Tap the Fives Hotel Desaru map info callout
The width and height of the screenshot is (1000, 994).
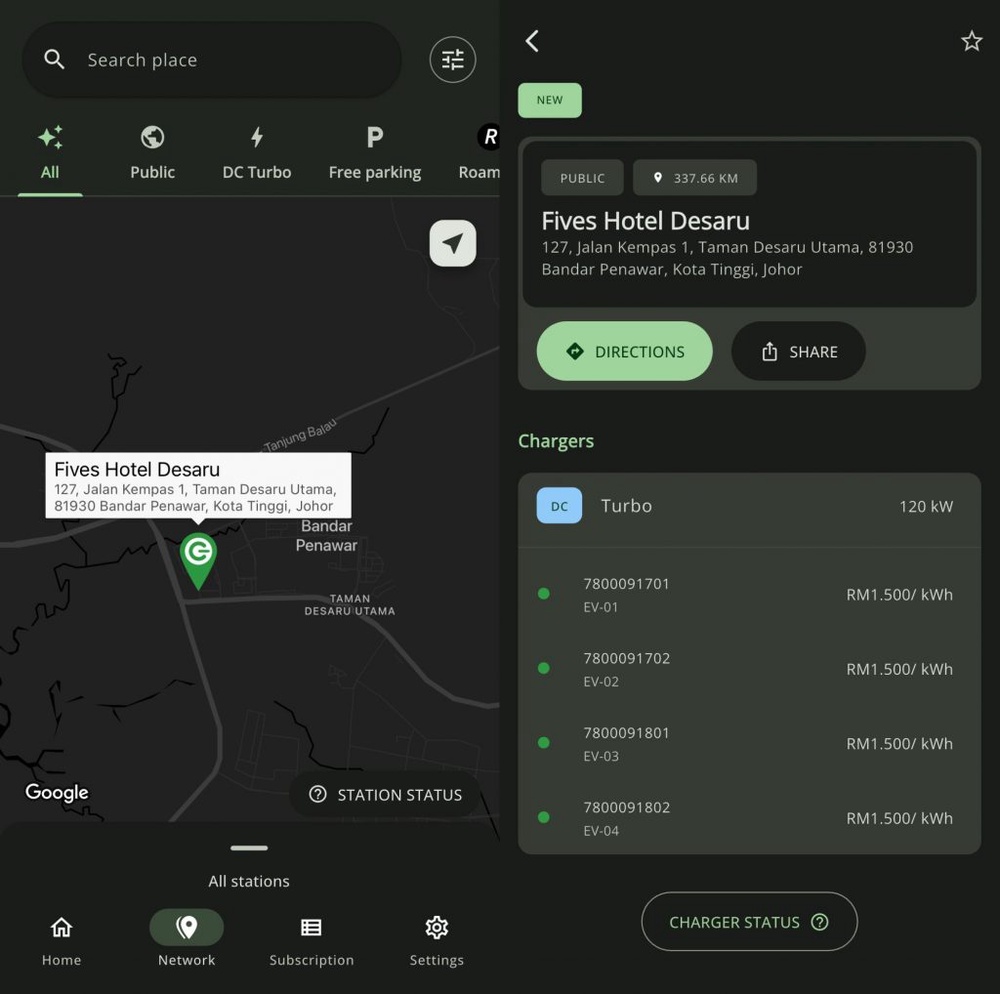198,486
